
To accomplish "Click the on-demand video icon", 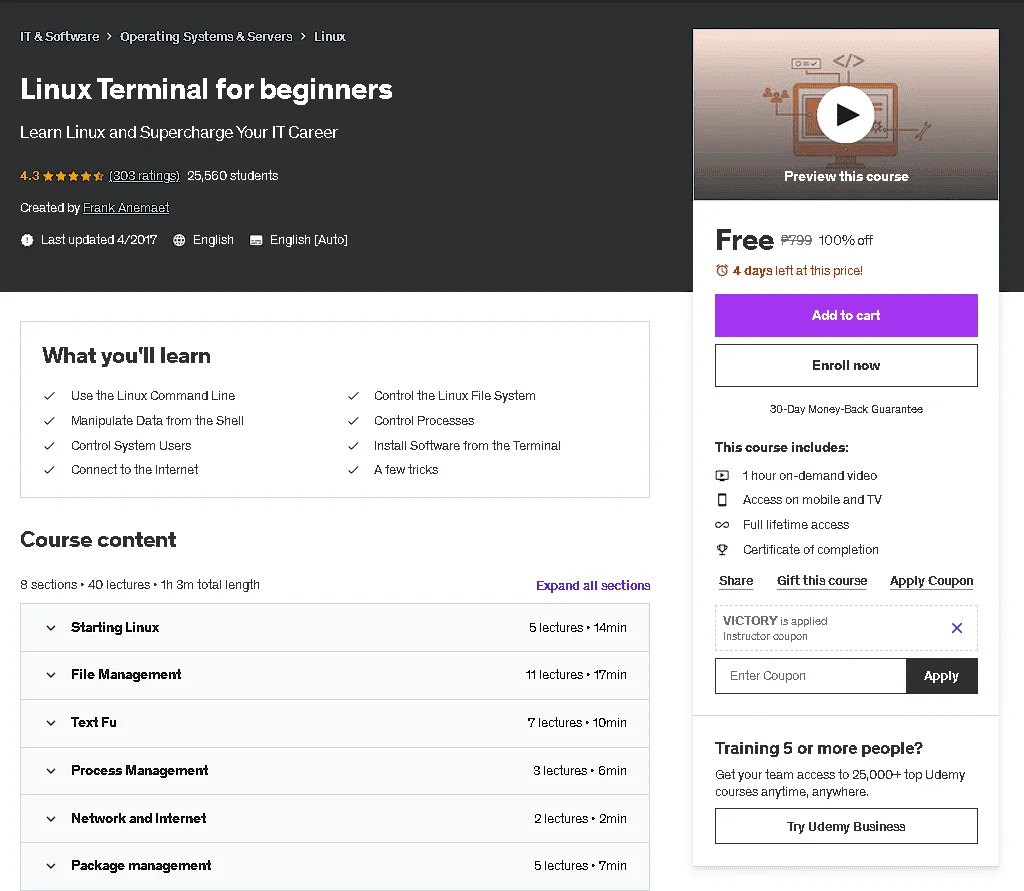I will coord(722,476).
